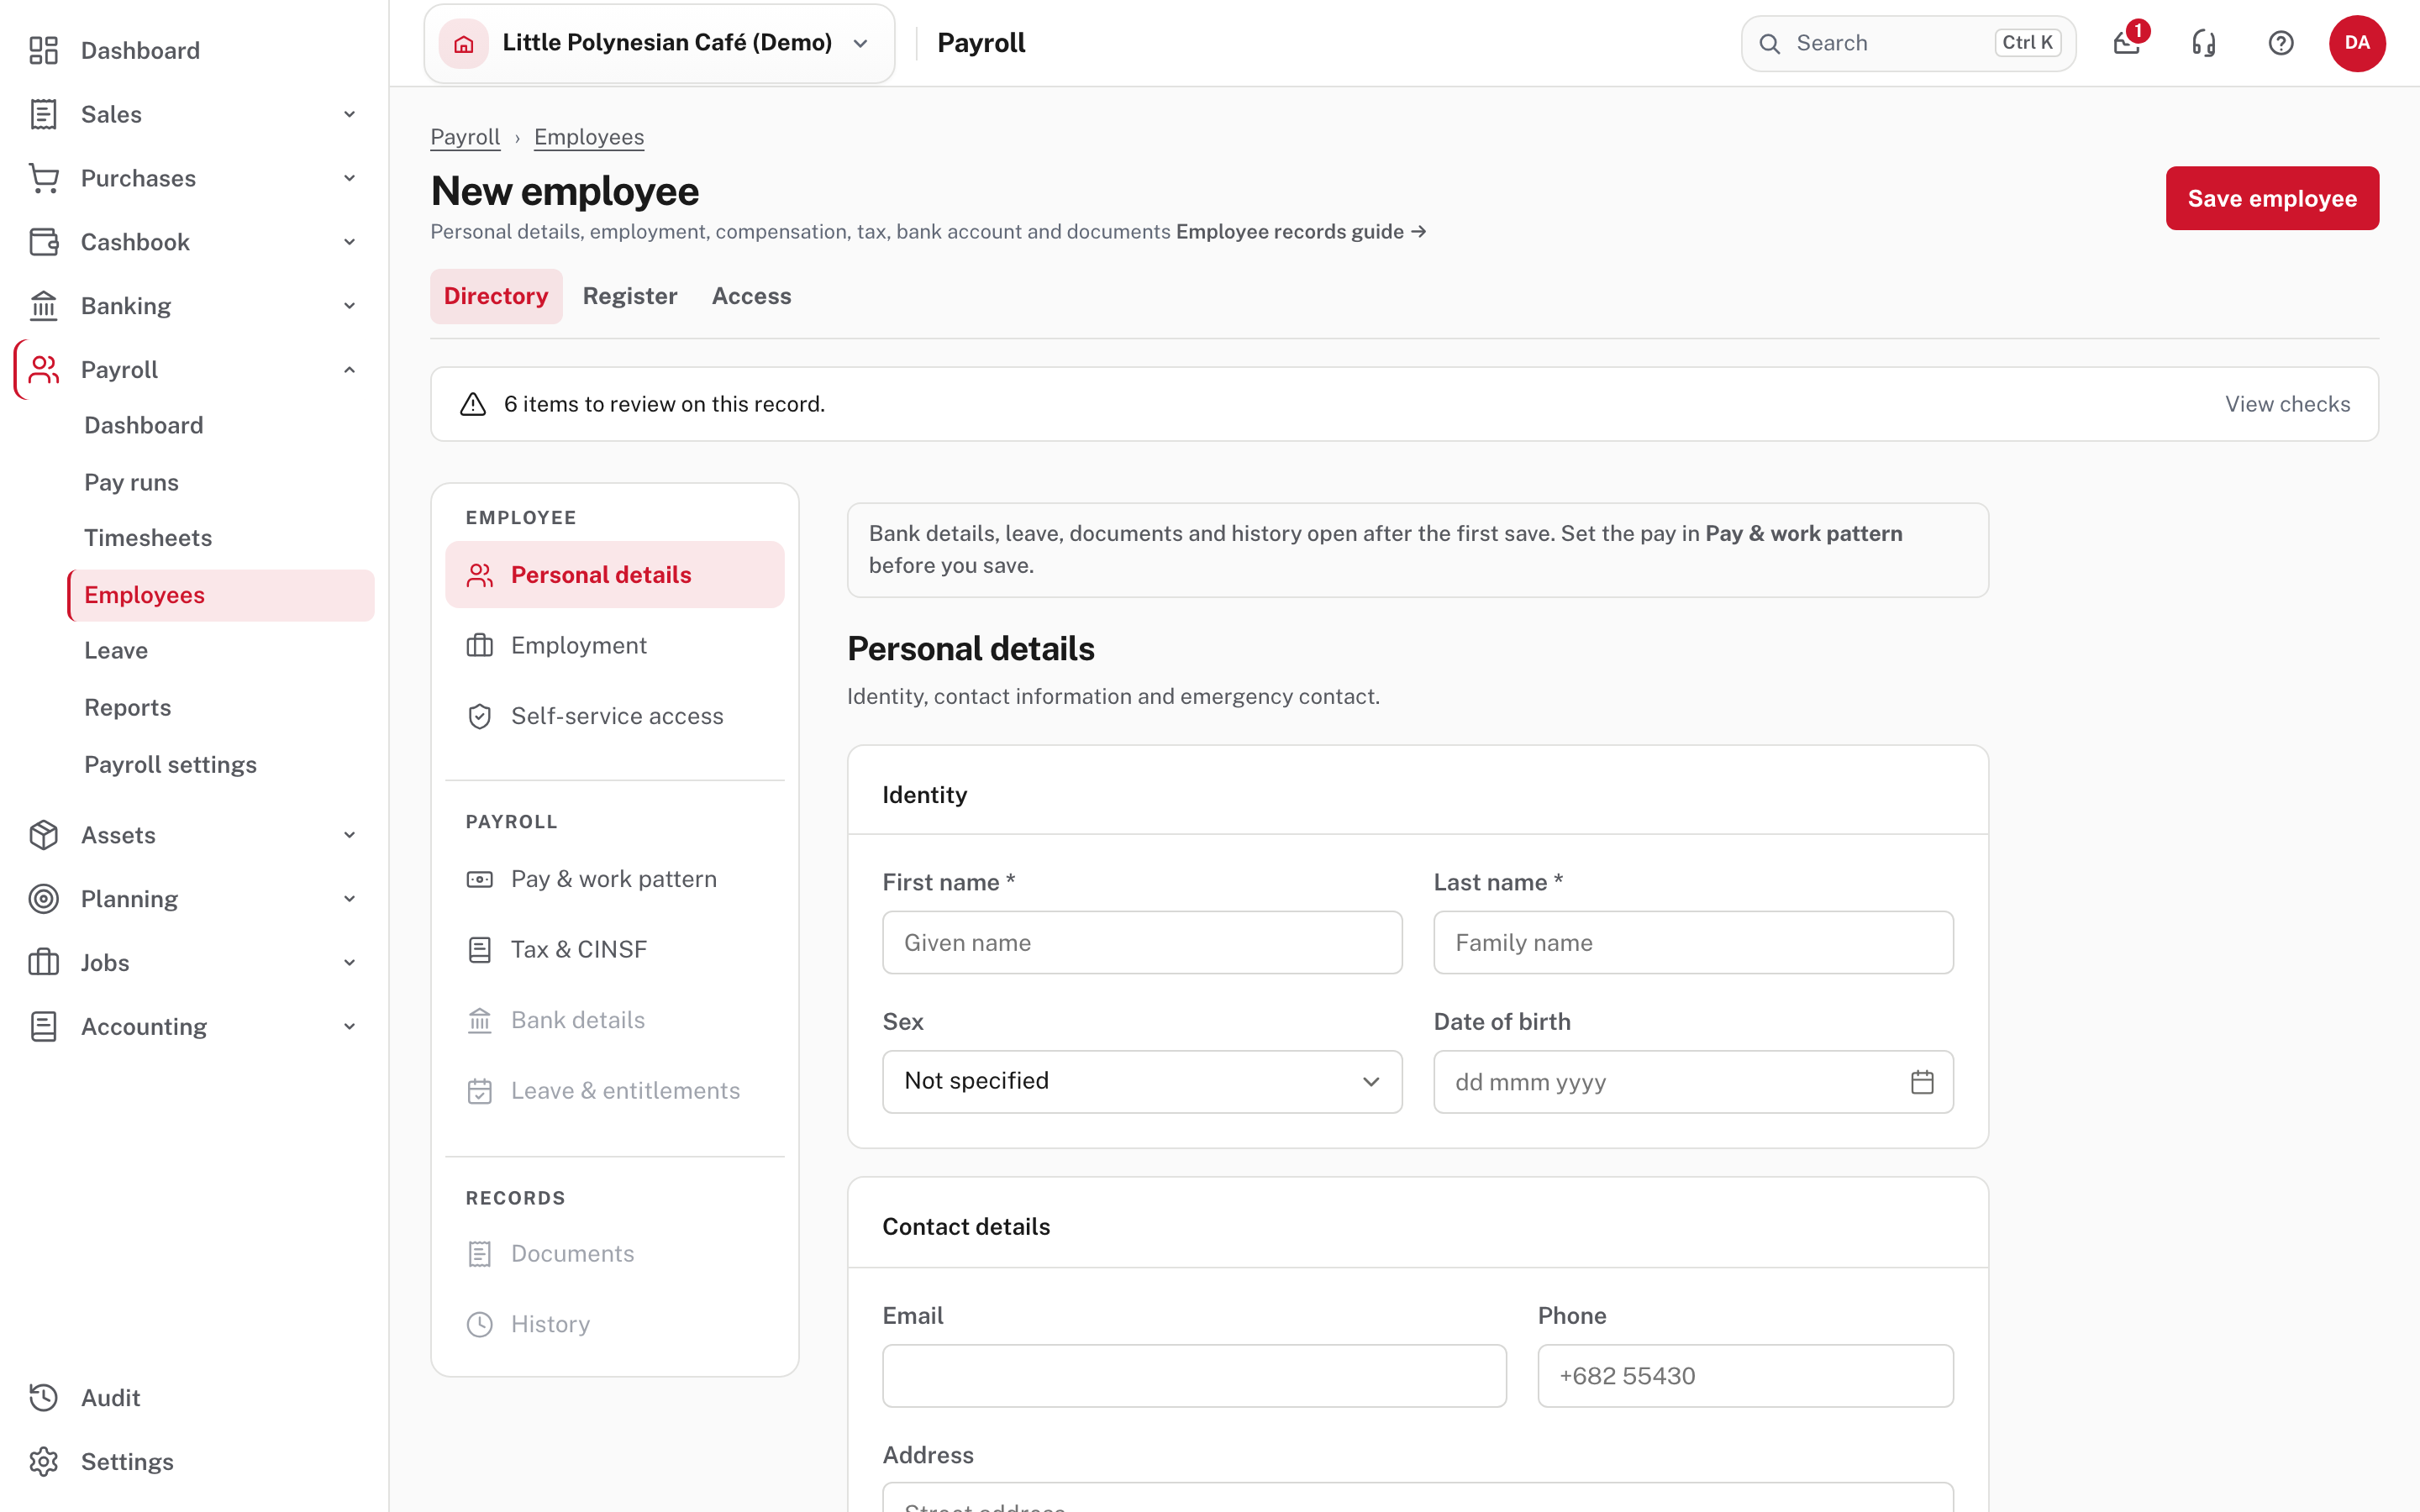
Task: Click the Phone input field
Action: 1745,1376
